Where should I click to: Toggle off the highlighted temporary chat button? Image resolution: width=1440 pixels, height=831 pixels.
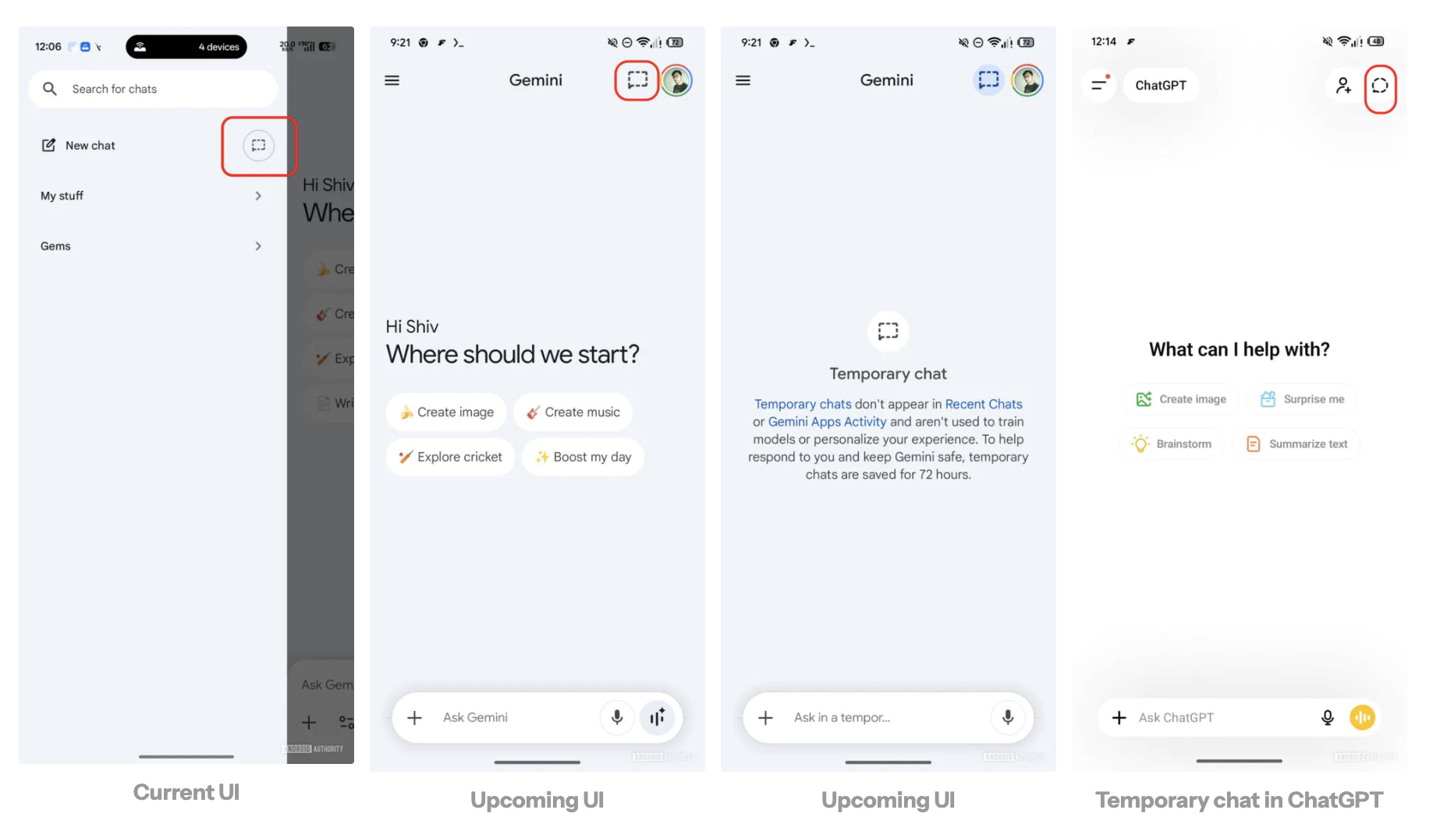[x=989, y=80]
